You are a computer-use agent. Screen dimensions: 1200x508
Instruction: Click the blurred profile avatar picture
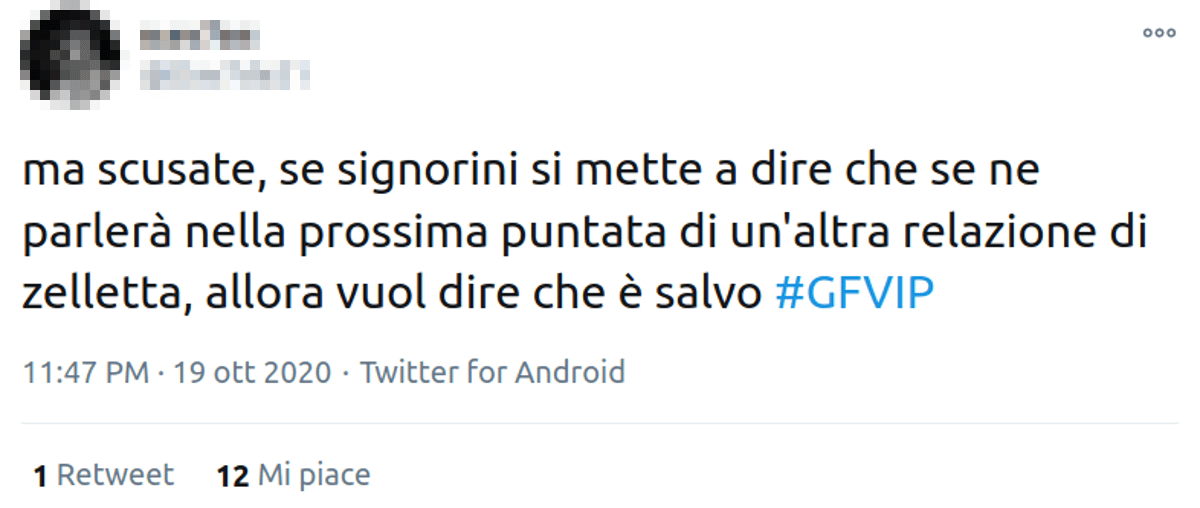tap(71, 53)
